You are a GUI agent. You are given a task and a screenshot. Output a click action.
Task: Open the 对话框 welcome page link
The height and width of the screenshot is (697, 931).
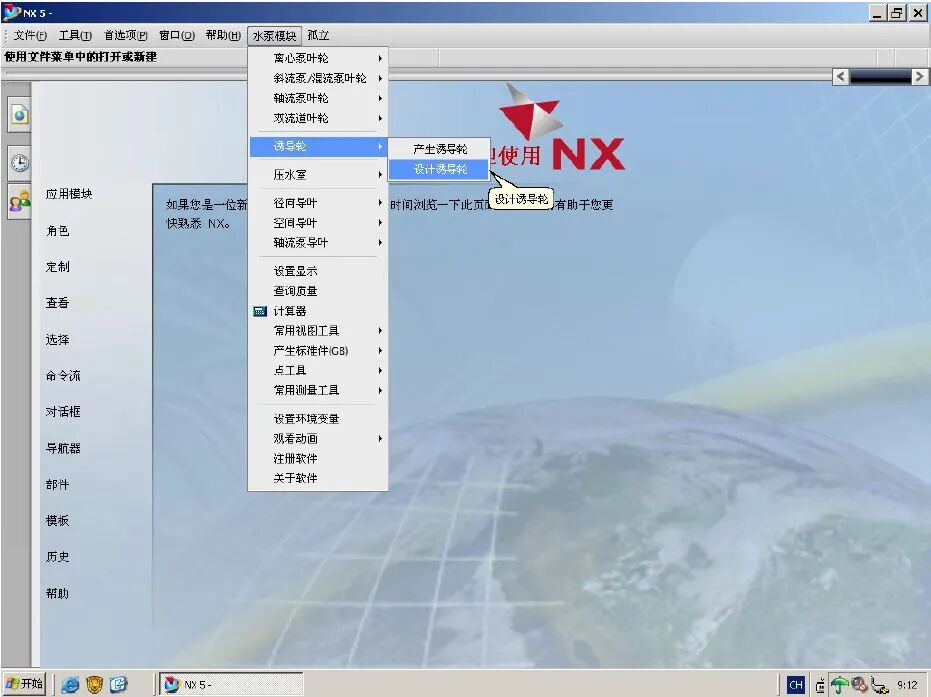[63, 412]
